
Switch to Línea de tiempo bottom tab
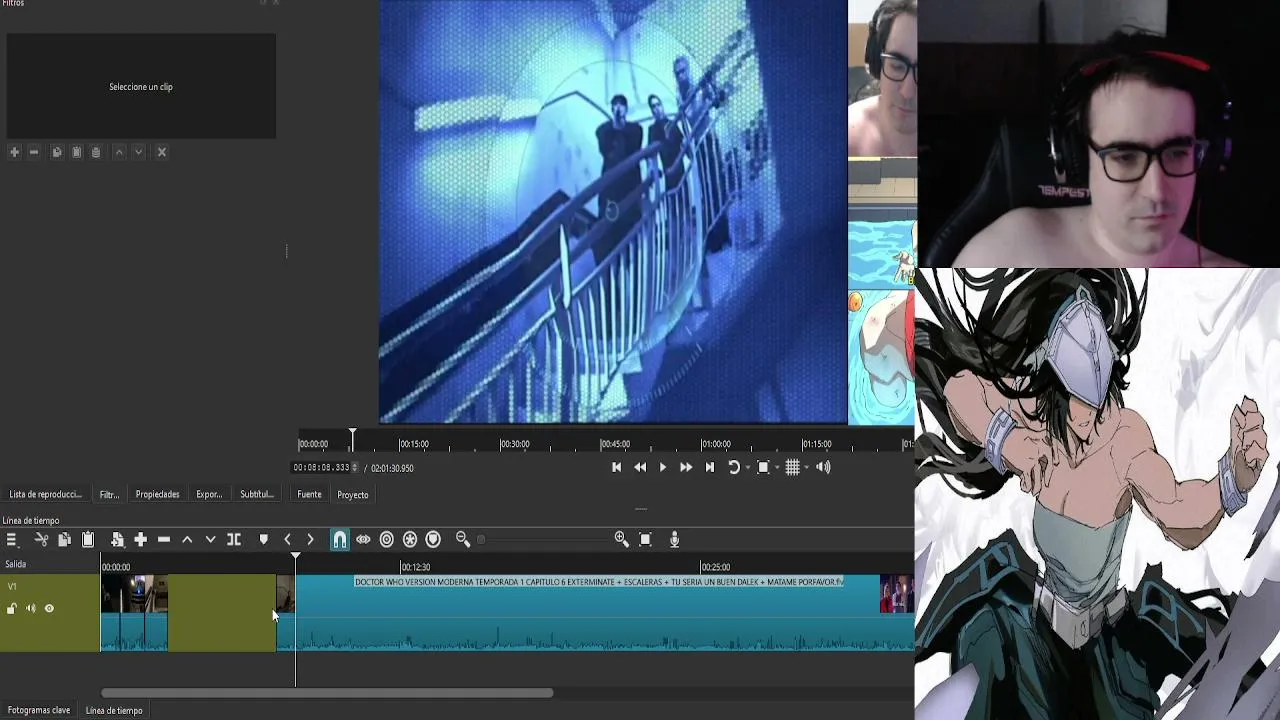point(114,710)
